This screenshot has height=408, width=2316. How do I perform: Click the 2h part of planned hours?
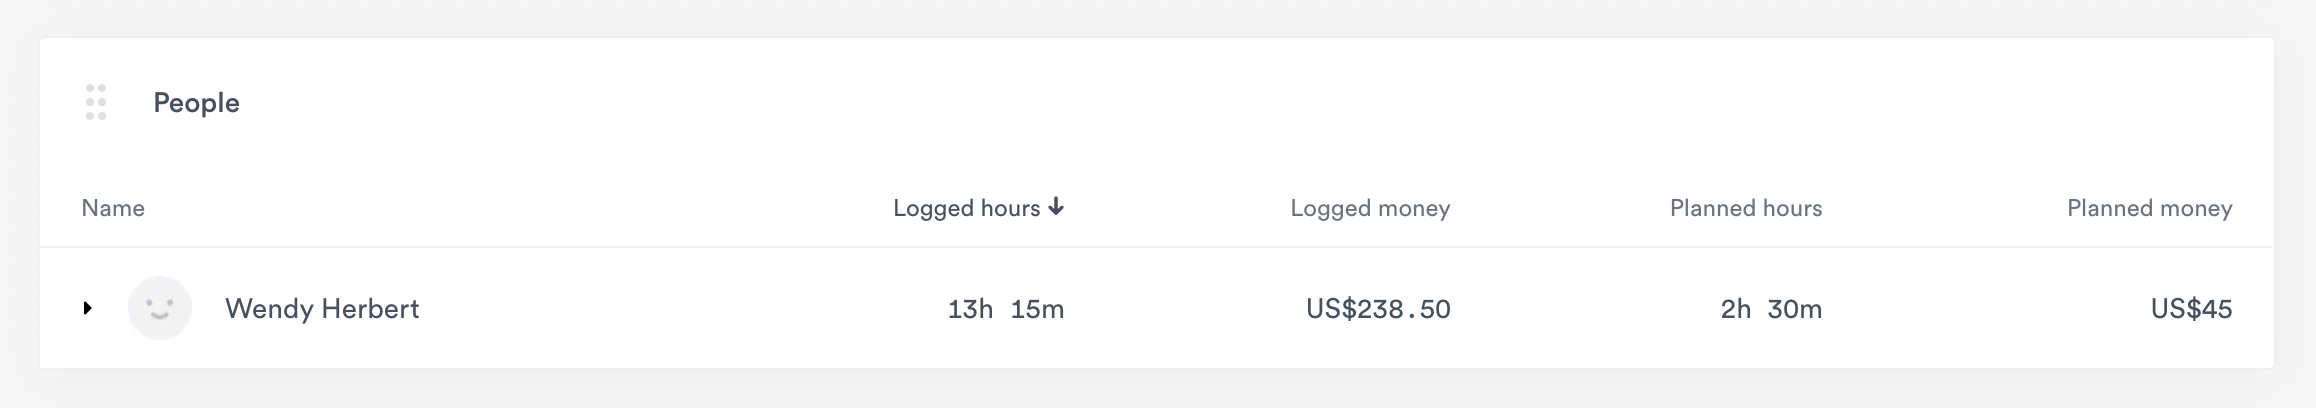click(1736, 309)
